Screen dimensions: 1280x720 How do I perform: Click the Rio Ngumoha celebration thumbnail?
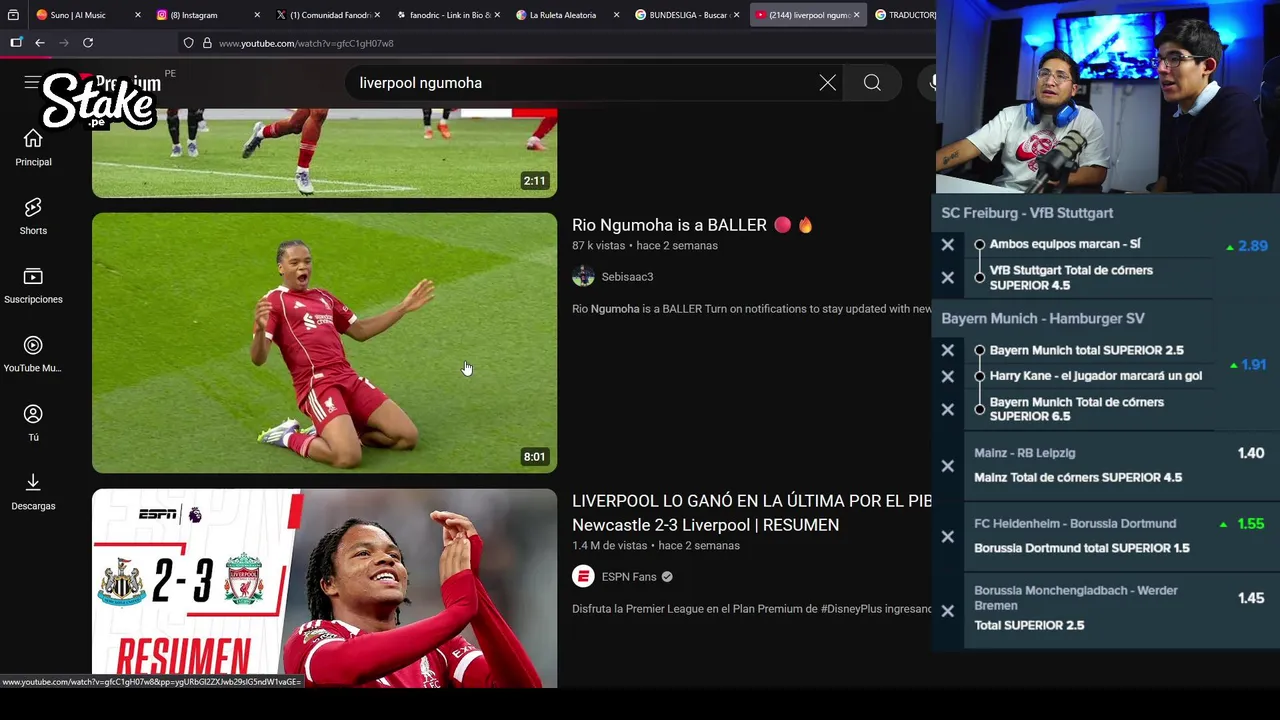[324, 342]
